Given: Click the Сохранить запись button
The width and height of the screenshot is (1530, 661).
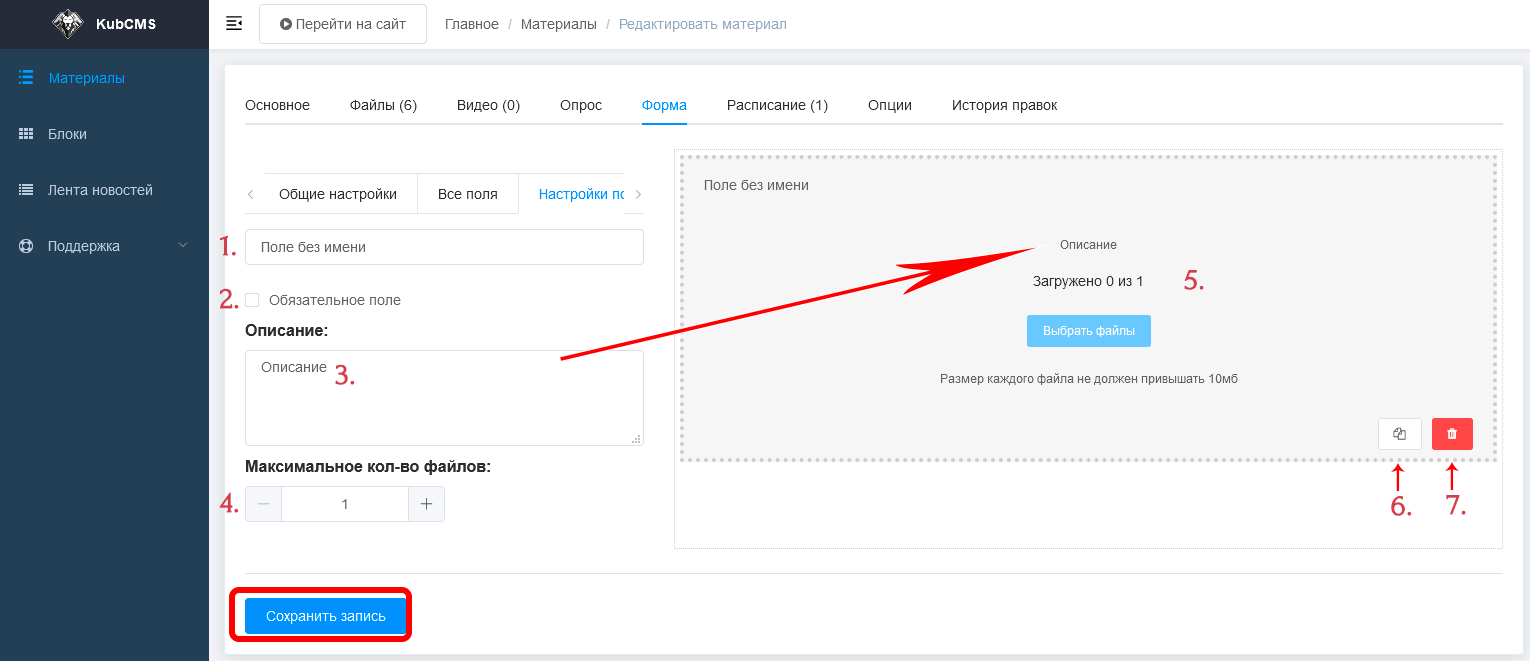Looking at the screenshot, I should coord(326,616).
